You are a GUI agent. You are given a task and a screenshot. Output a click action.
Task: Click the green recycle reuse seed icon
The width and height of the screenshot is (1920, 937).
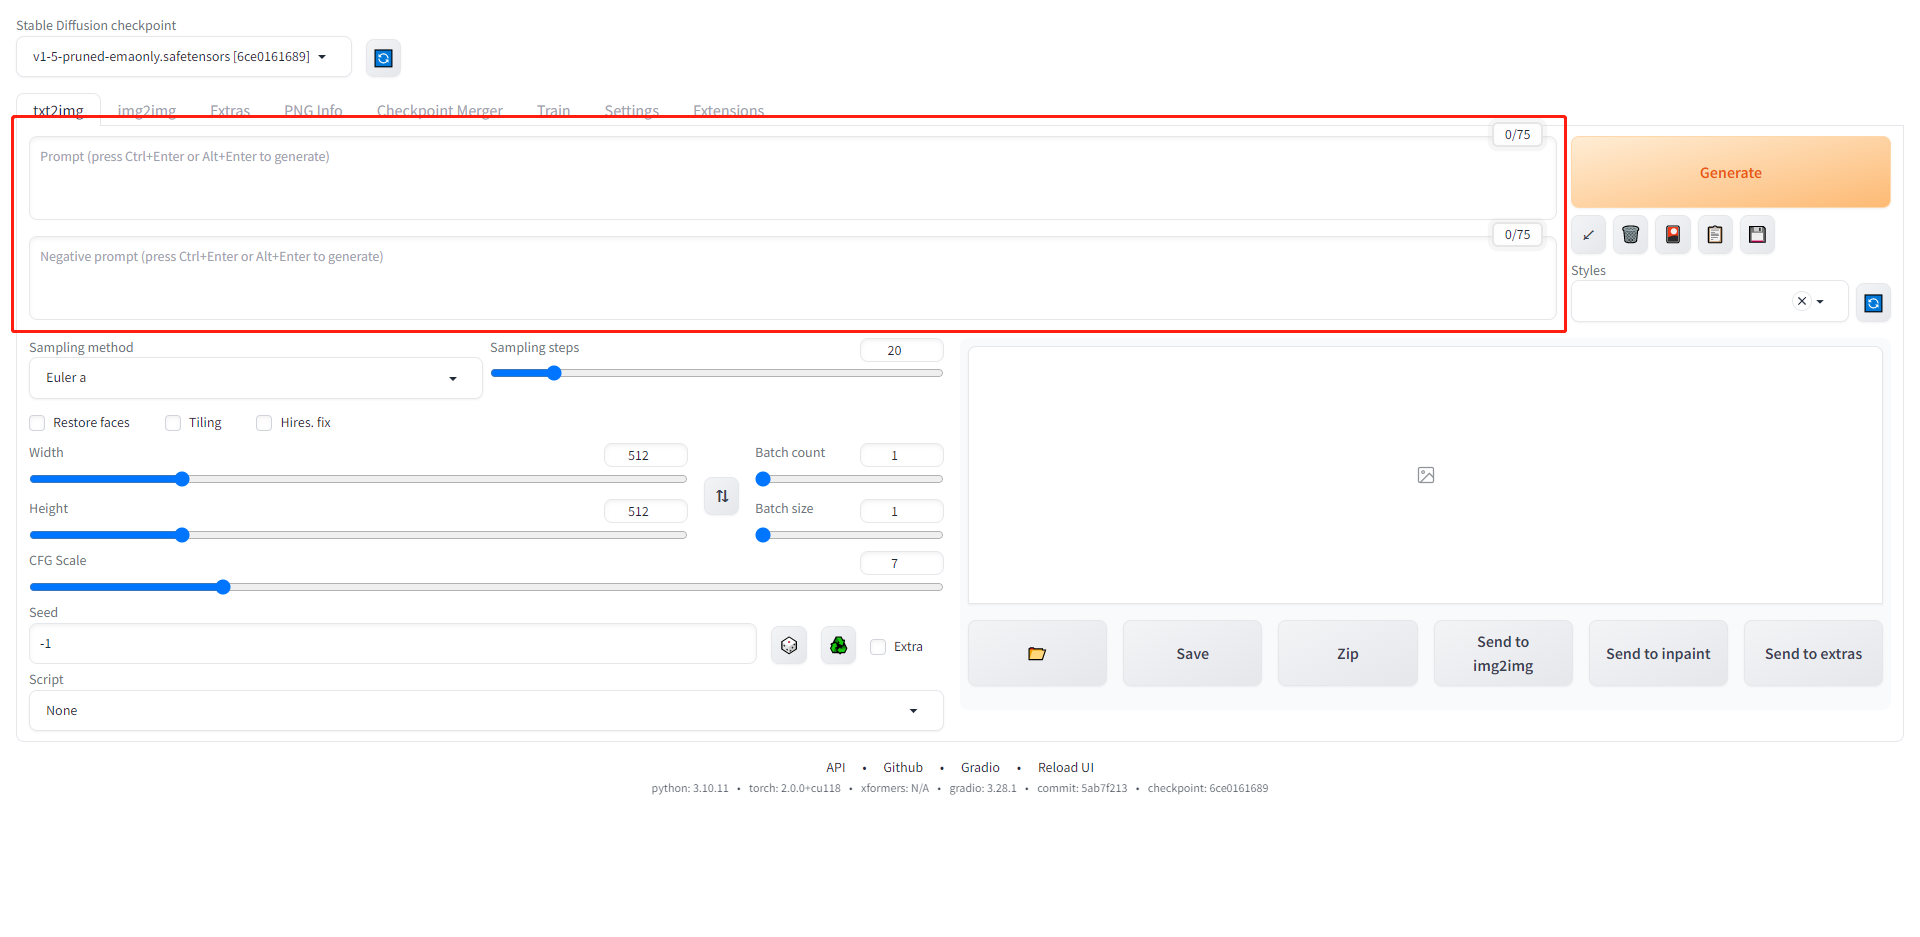pyautogui.click(x=838, y=646)
